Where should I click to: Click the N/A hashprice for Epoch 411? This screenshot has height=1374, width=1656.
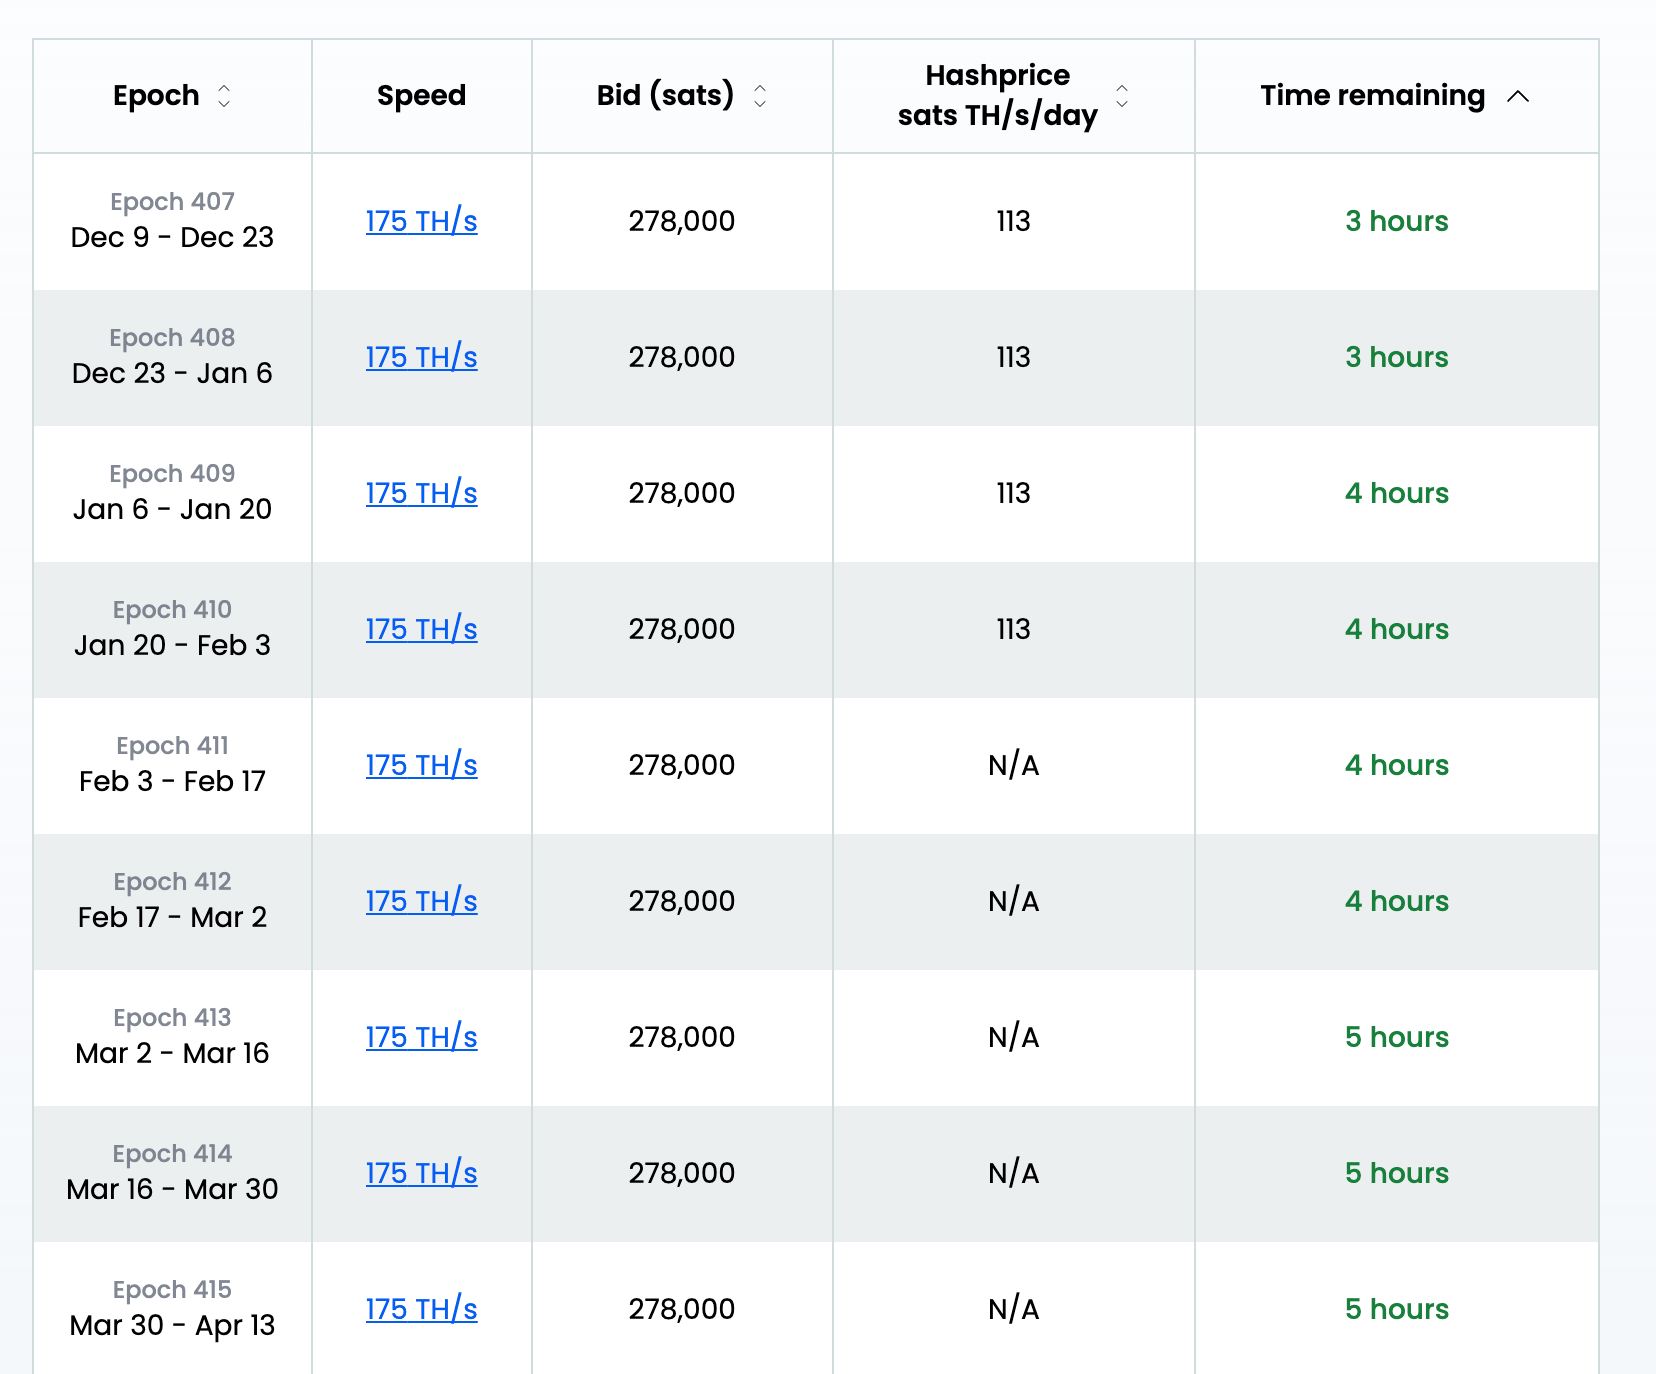[1013, 765]
